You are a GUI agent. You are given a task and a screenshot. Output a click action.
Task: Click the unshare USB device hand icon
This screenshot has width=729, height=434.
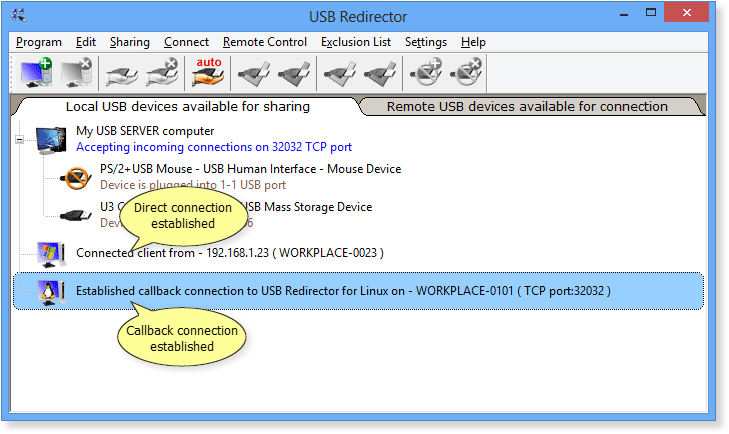(x=162, y=73)
